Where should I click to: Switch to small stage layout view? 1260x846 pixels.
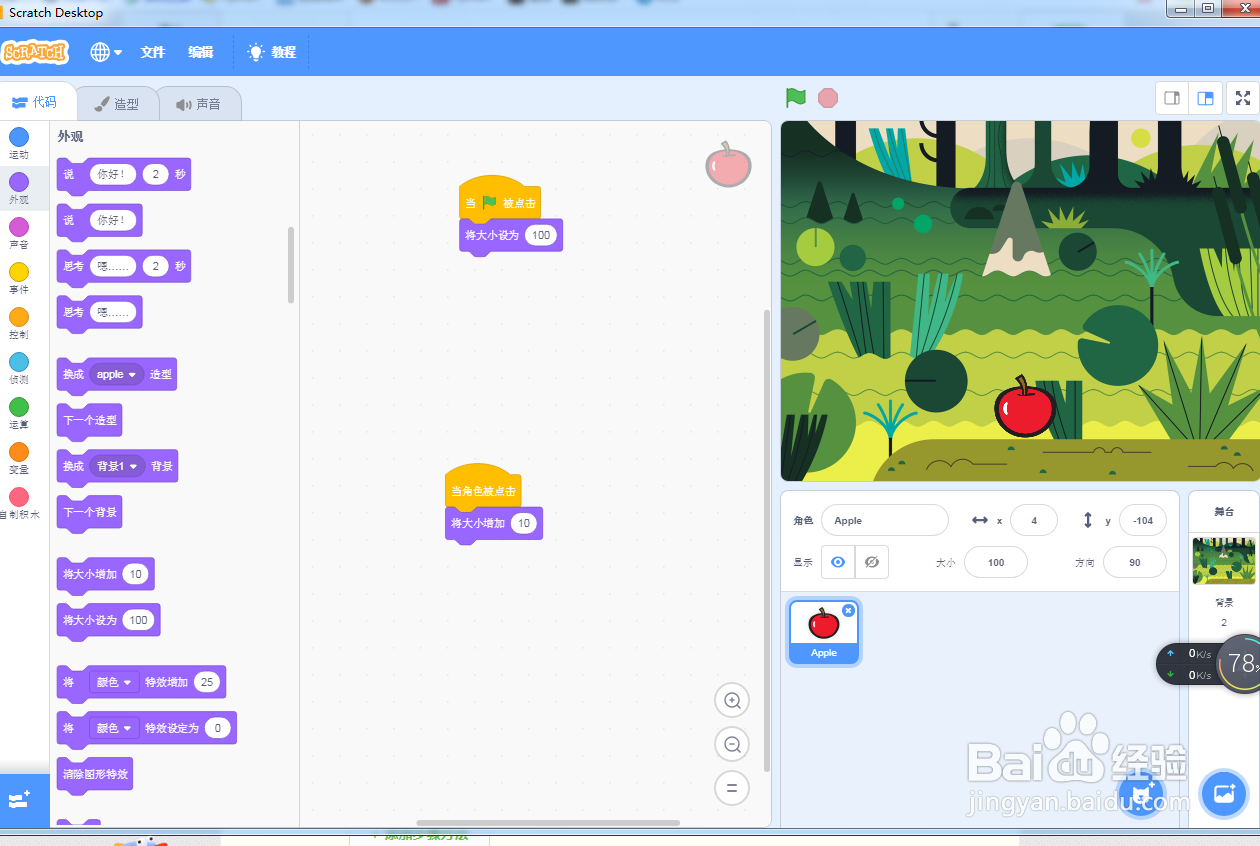1170,98
